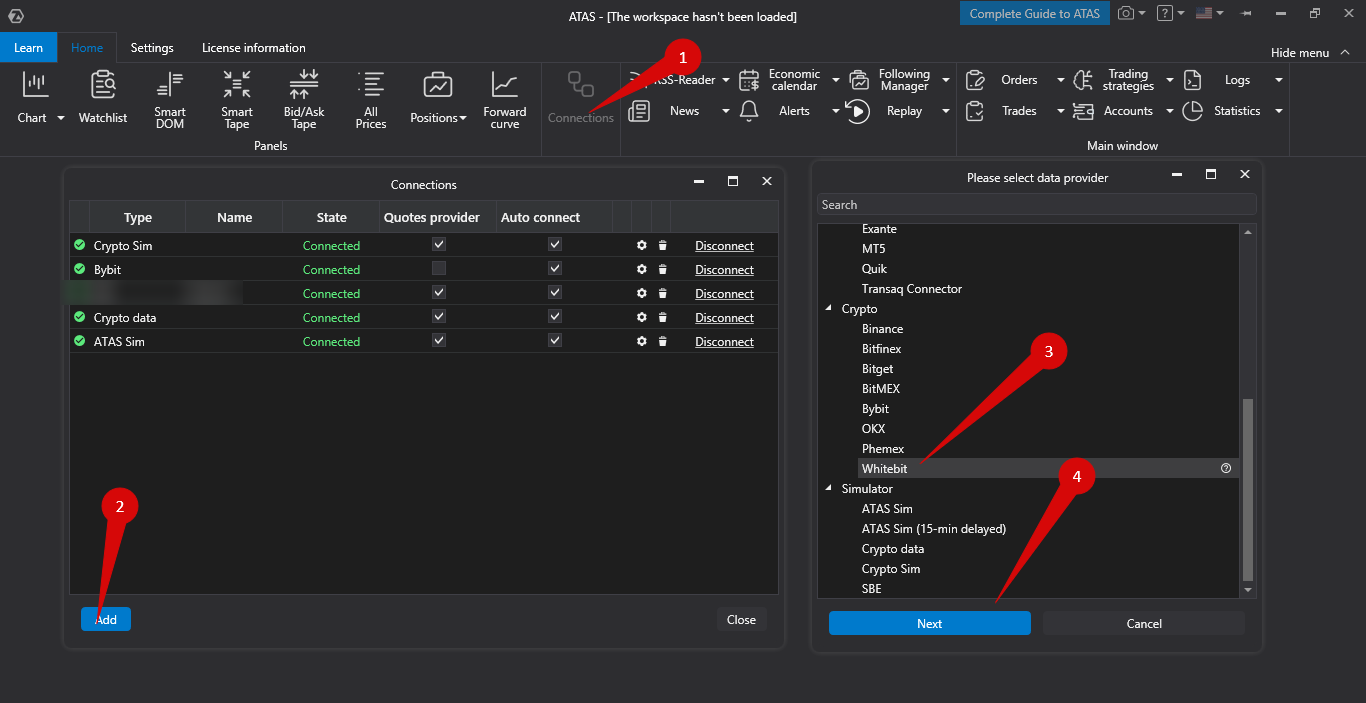Open settings gear for Crypto Sim connection

pyautogui.click(x=642, y=245)
